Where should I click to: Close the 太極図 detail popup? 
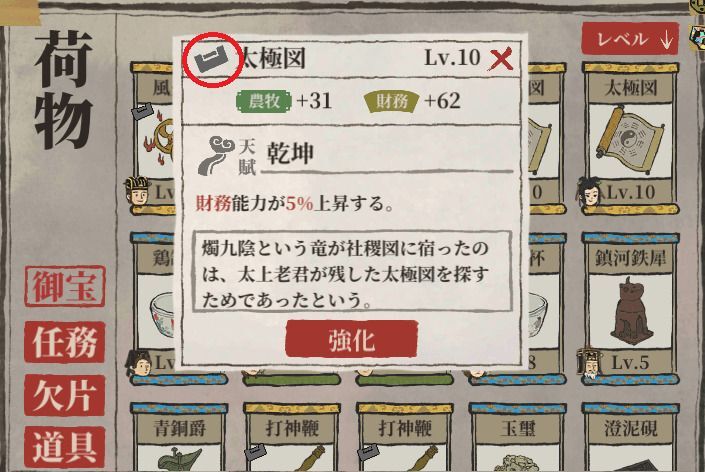[x=501, y=59]
